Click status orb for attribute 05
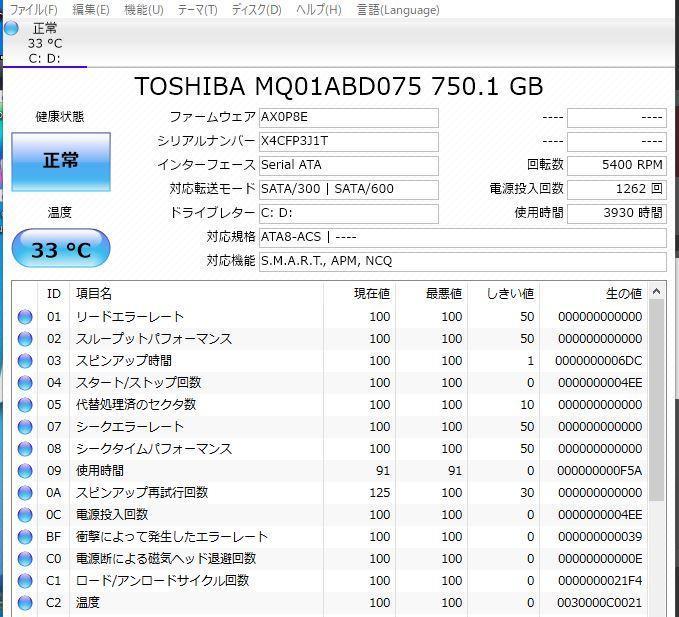The height and width of the screenshot is (617, 679). (x=25, y=405)
